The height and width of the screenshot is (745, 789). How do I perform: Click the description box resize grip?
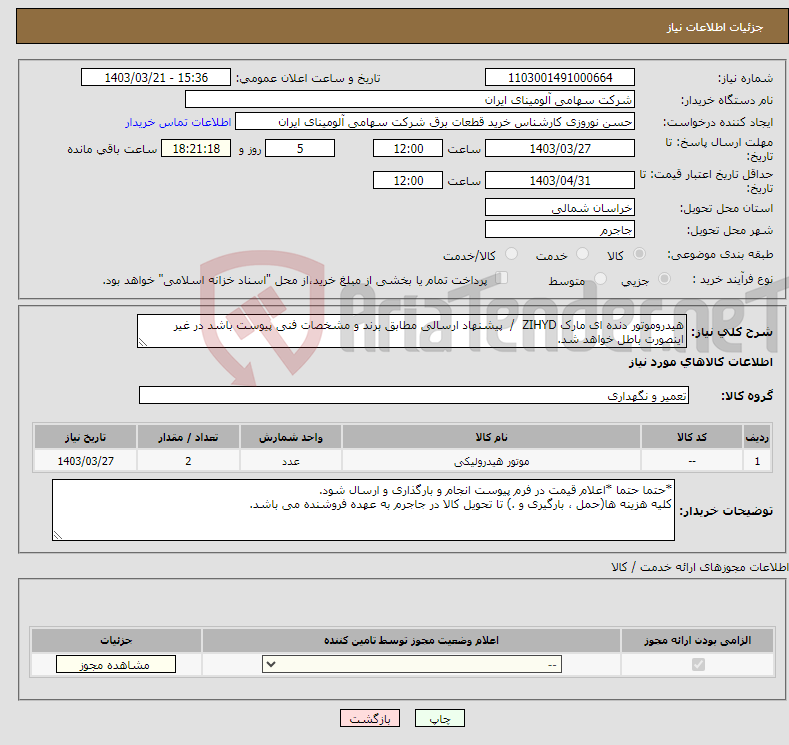tap(143, 343)
